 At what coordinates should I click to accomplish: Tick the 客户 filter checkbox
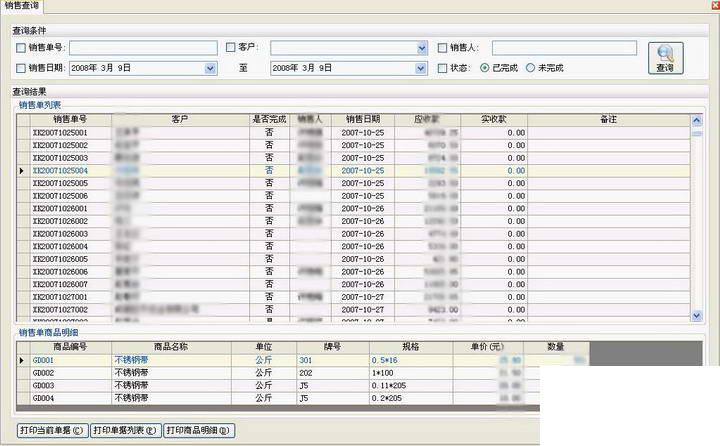coord(231,47)
